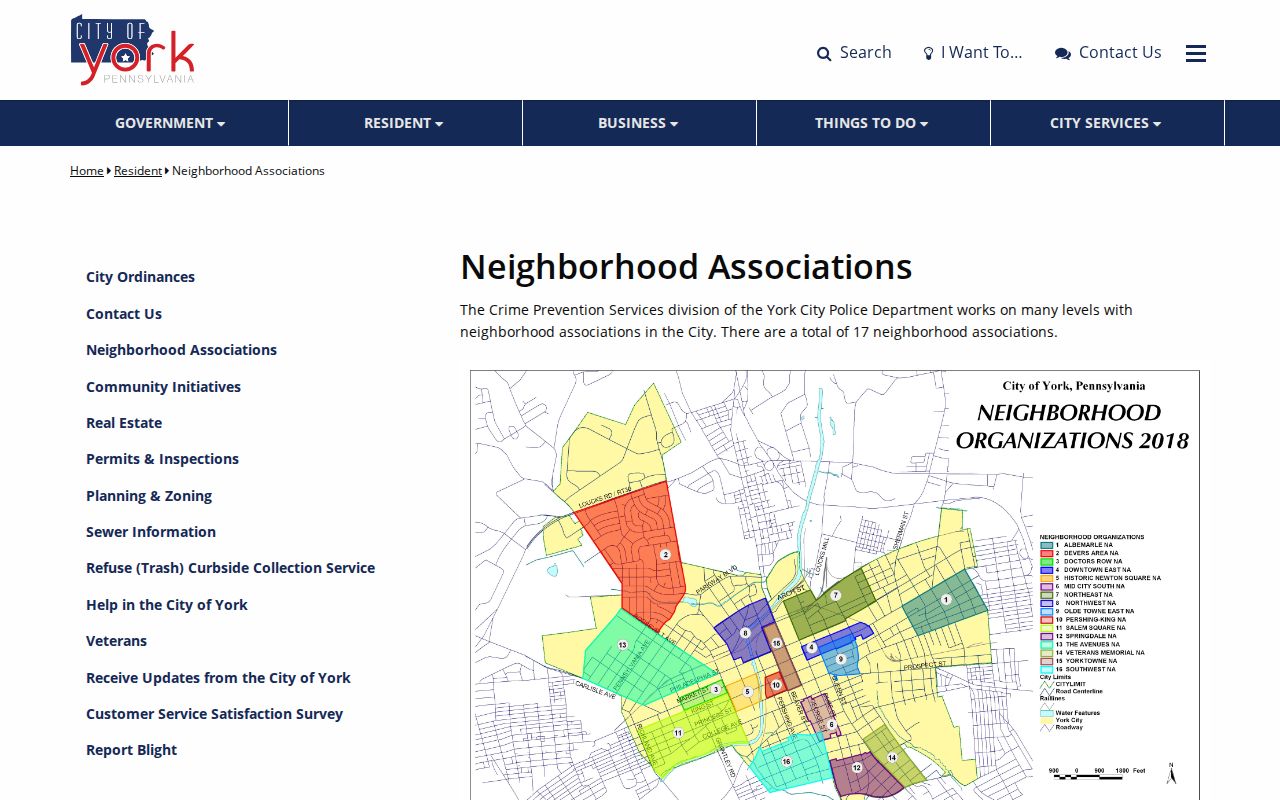Image resolution: width=1280 pixels, height=800 pixels.
Task: Open Refuse (Trash) Curbside Collection Service
Action: tap(230, 568)
